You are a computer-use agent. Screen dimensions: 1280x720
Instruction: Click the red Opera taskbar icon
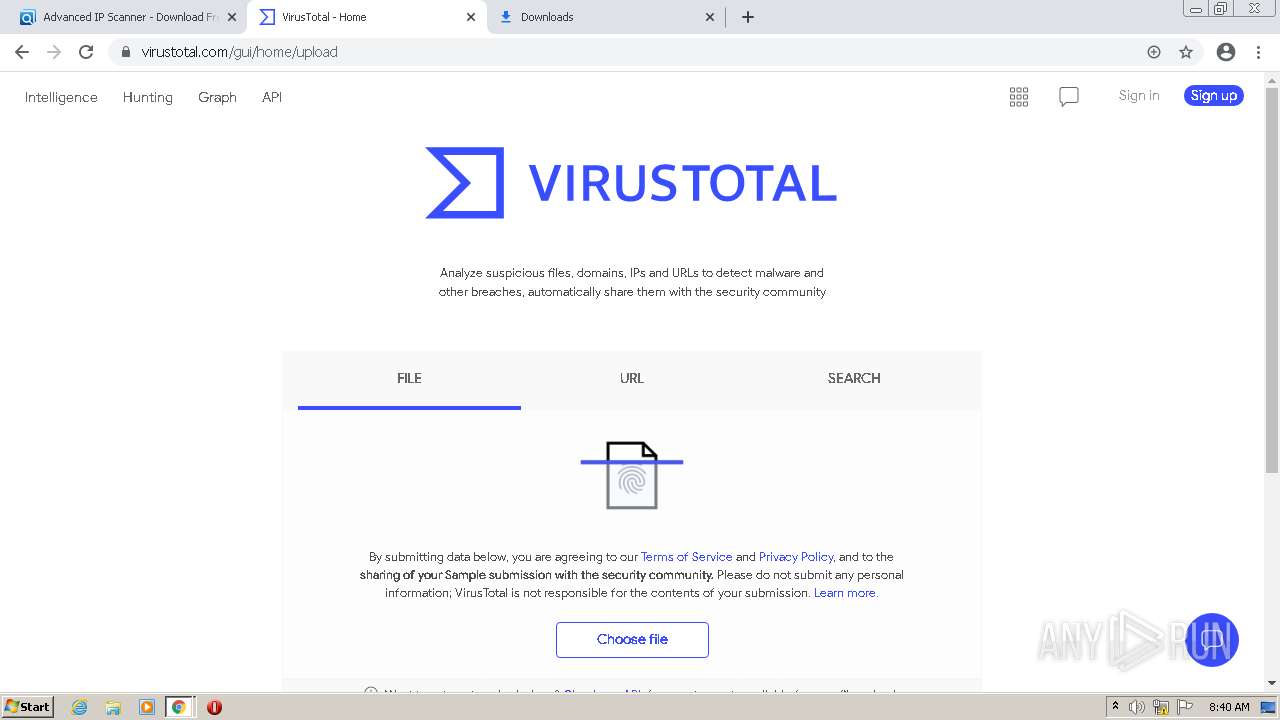[x=214, y=707]
